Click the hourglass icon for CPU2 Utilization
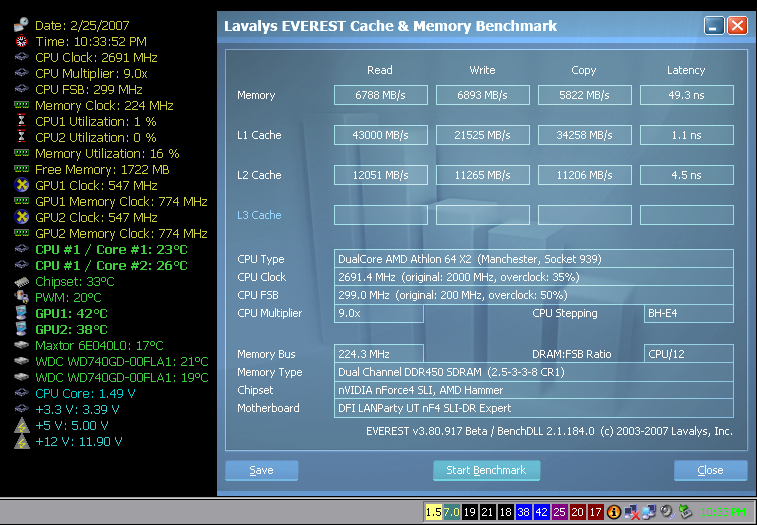This screenshot has width=757, height=525. tap(21, 137)
